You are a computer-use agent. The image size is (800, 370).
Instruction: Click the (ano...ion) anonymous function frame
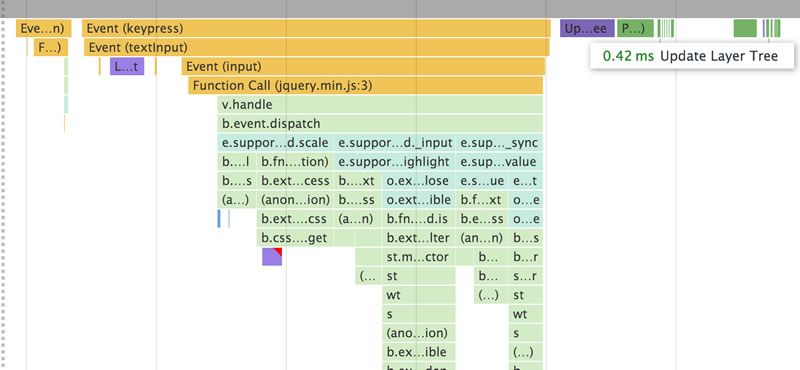click(x=418, y=333)
